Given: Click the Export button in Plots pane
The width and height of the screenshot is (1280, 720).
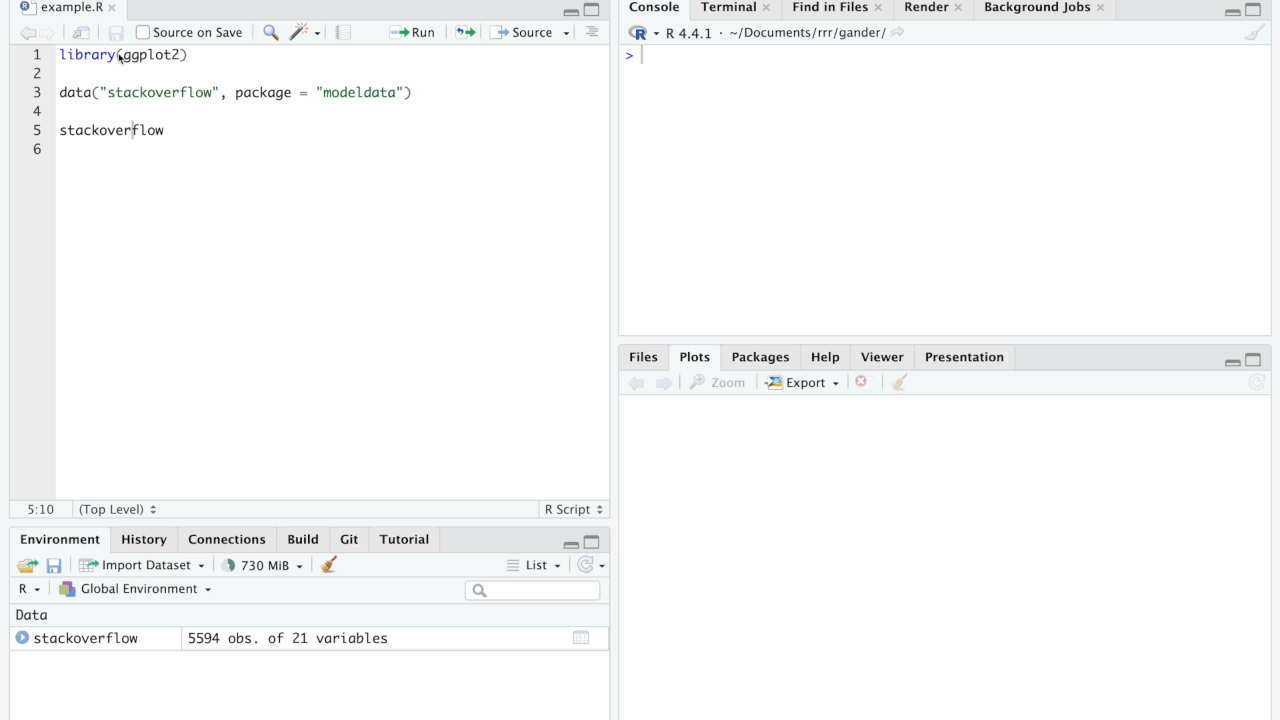Looking at the screenshot, I should pos(802,382).
